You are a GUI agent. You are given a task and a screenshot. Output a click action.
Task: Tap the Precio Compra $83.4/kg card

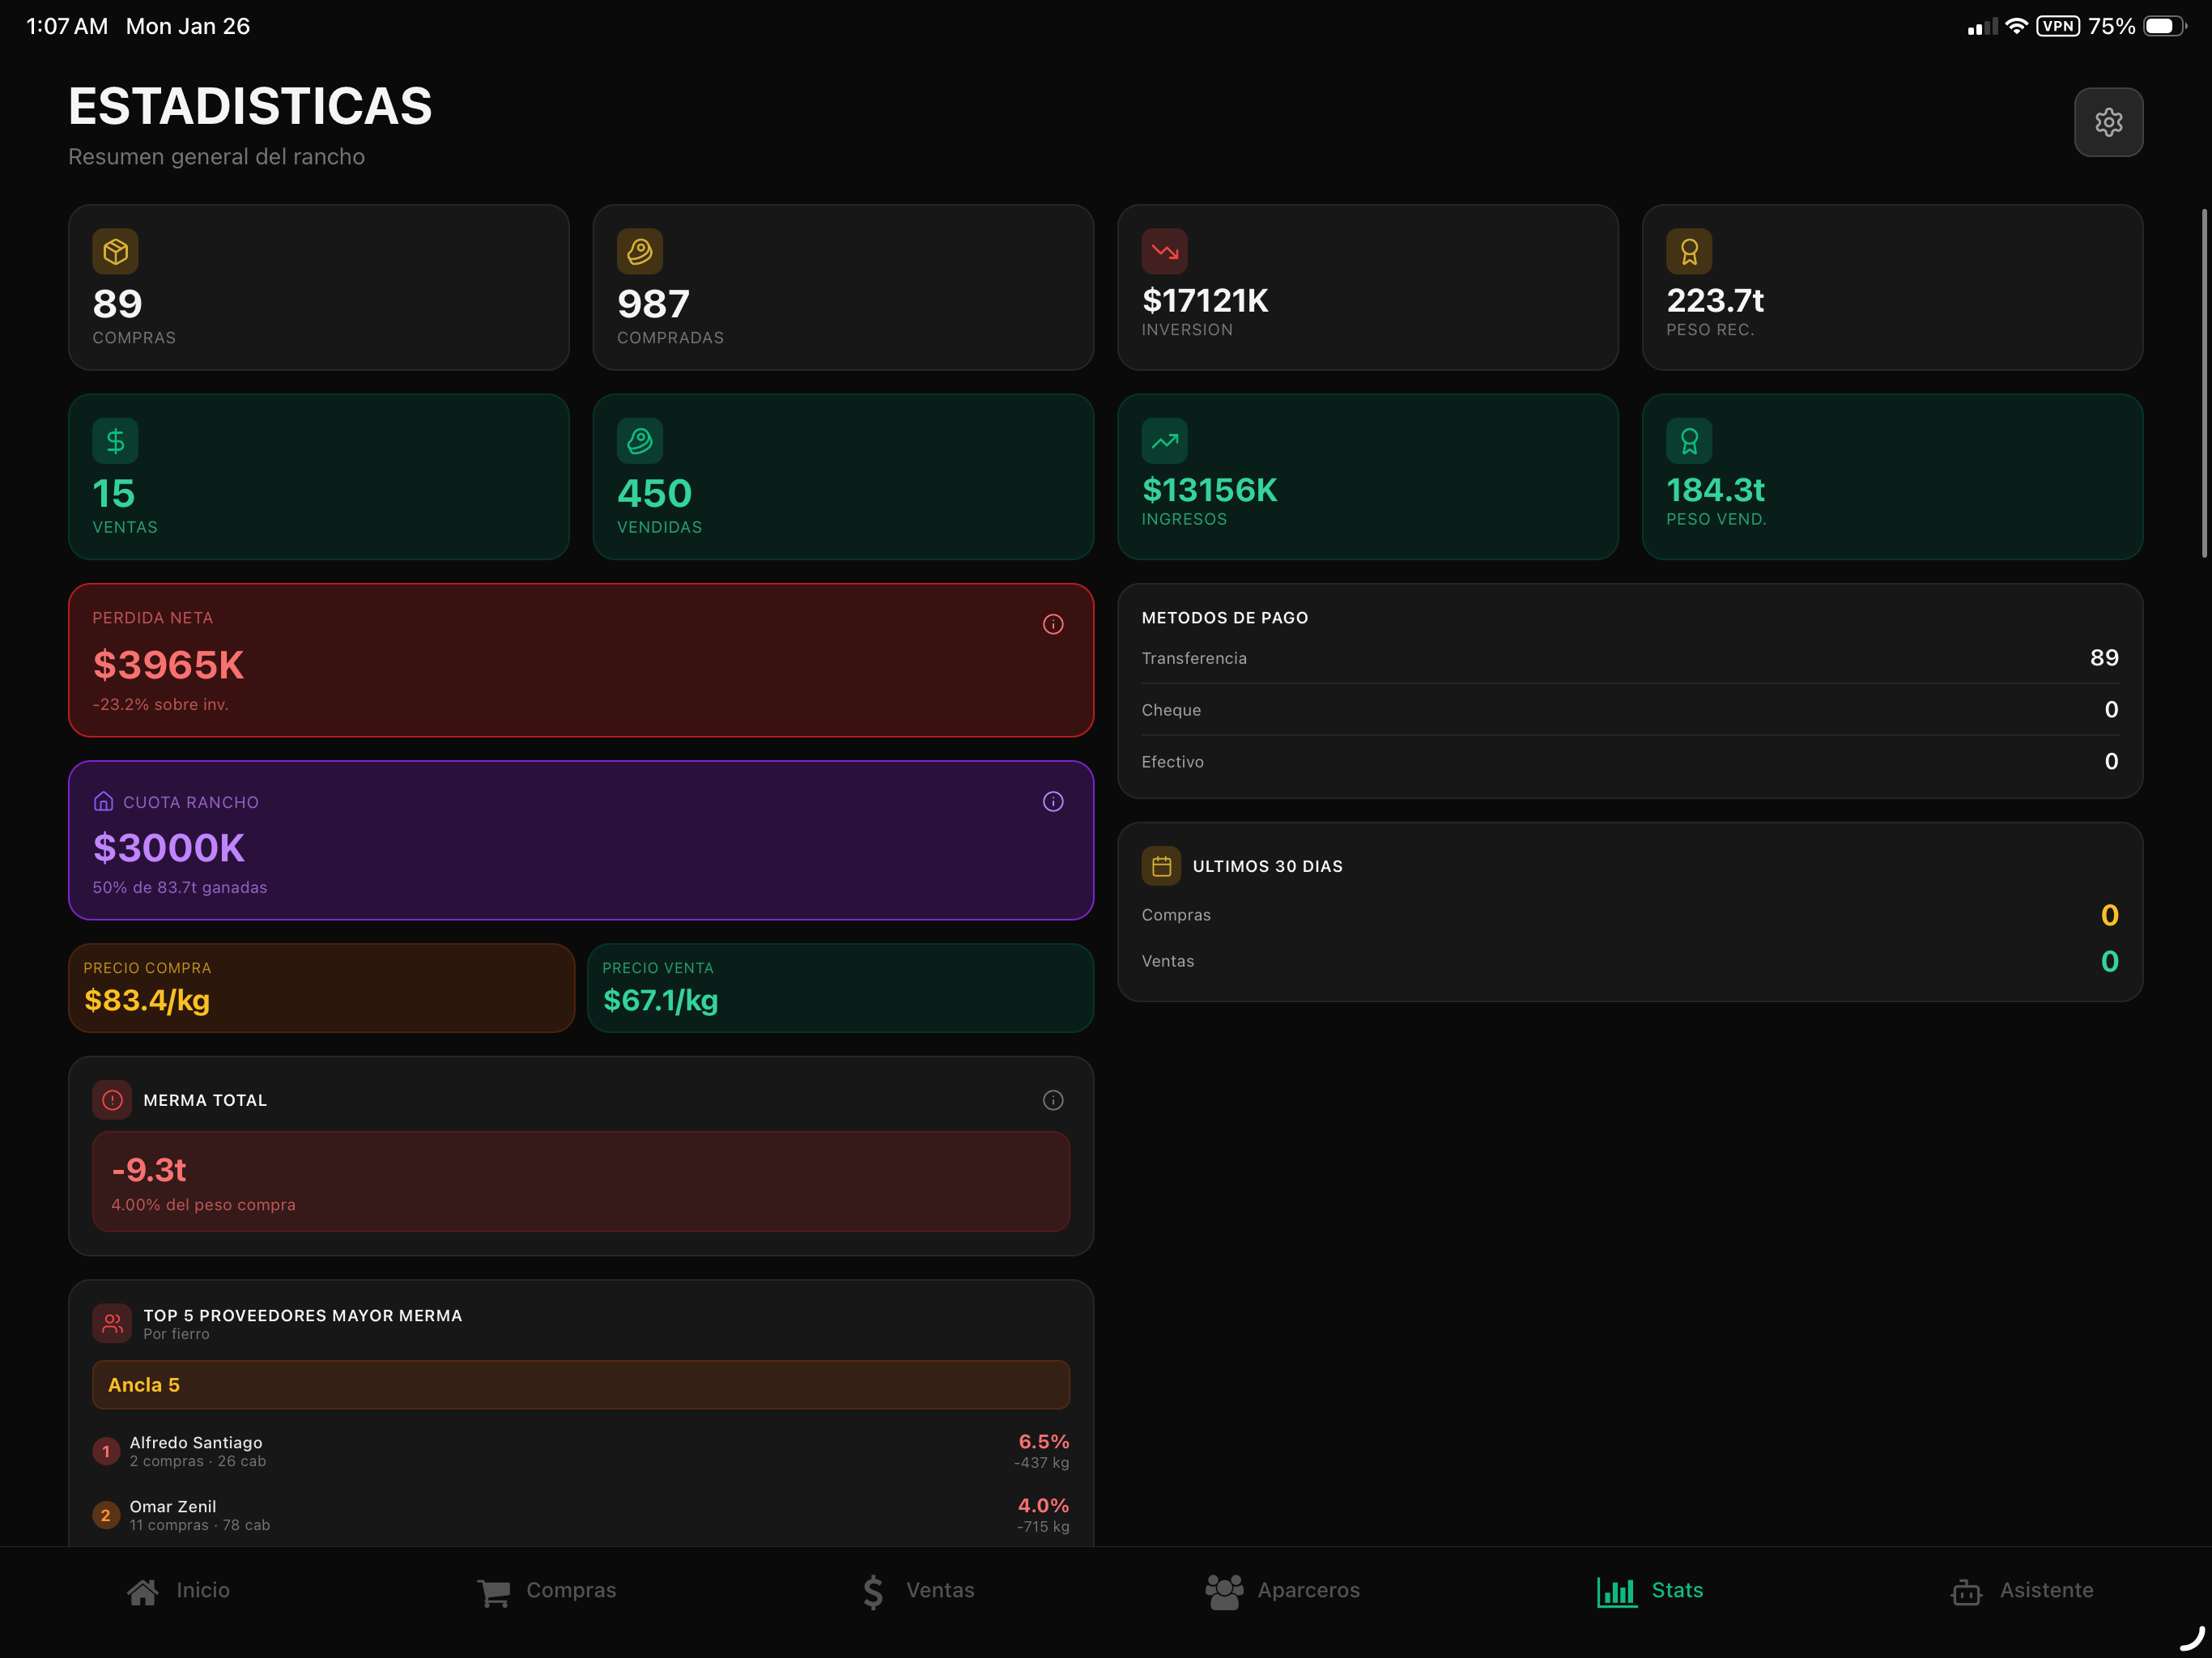point(321,988)
